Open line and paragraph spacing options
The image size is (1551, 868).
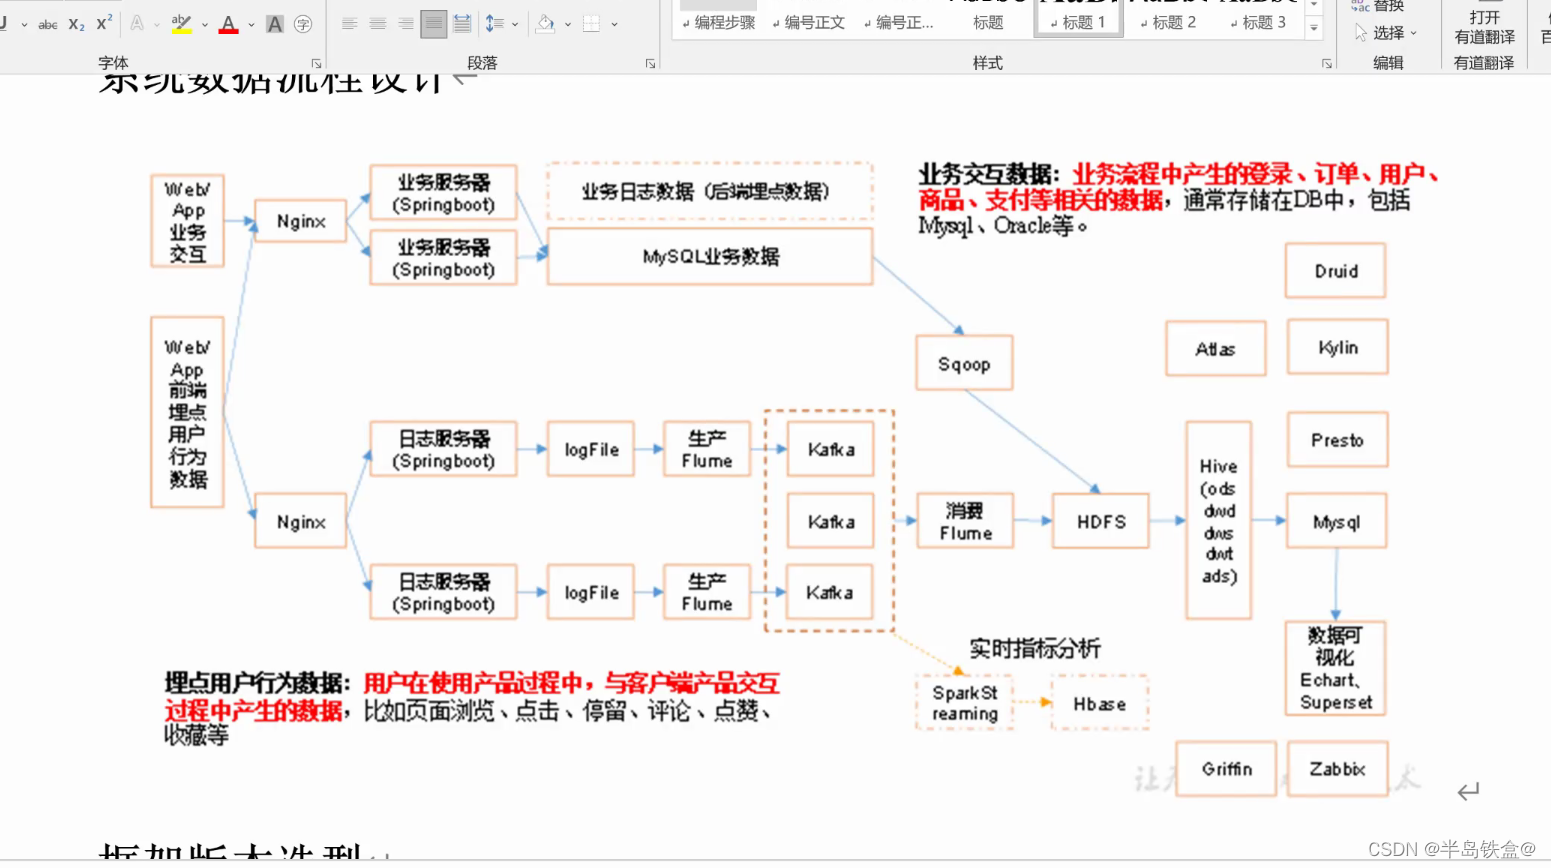(x=495, y=23)
